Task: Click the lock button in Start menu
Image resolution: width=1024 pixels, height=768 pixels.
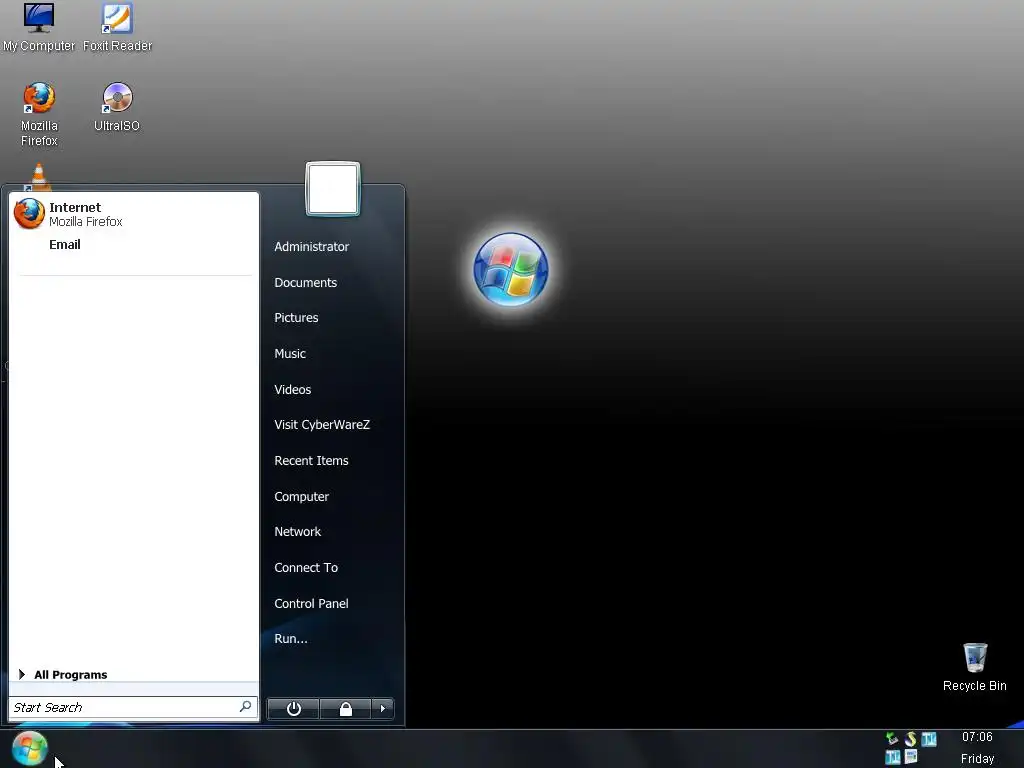Action: pyautogui.click(x=345, y=709)
